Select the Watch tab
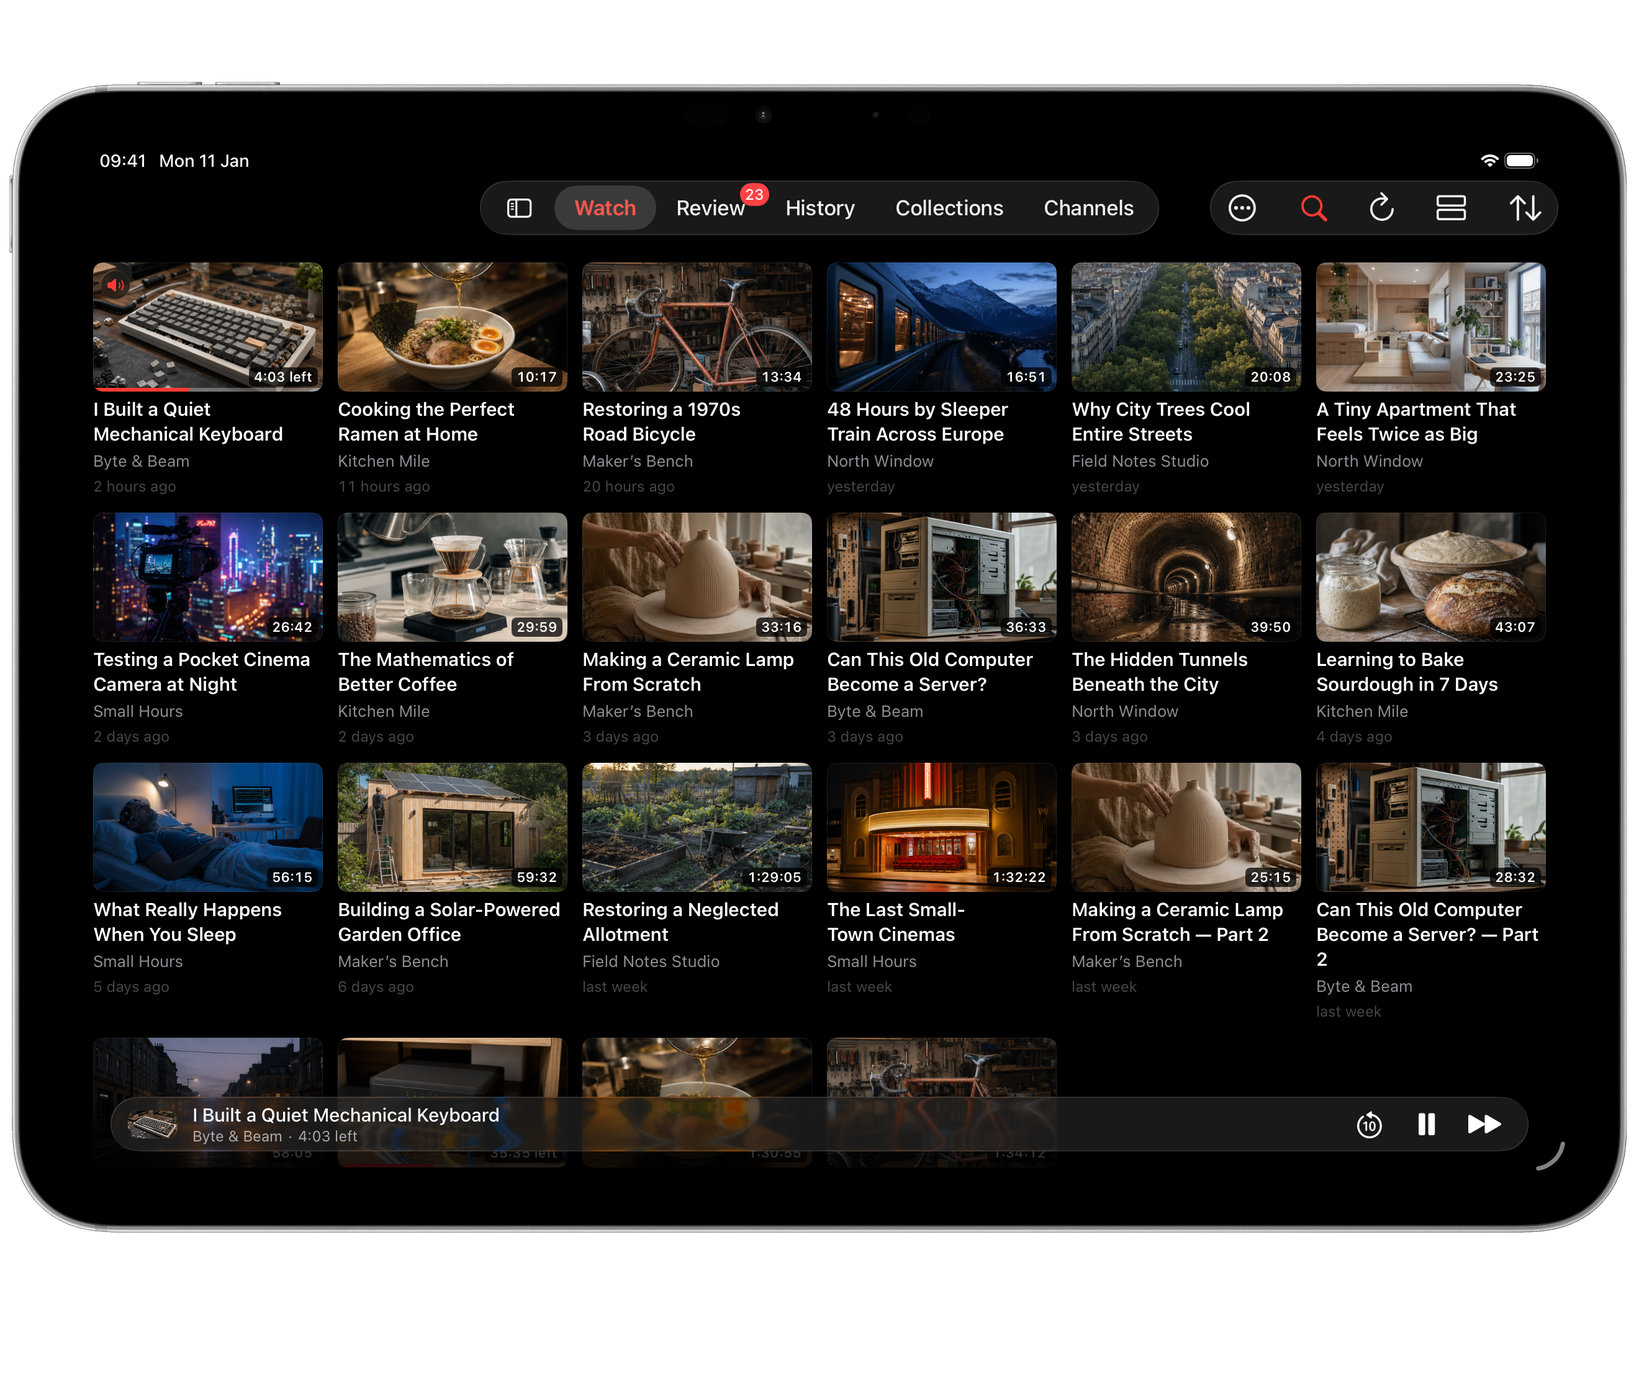Viewport: 1639px width, 1400px height. [x=605, y=208]
